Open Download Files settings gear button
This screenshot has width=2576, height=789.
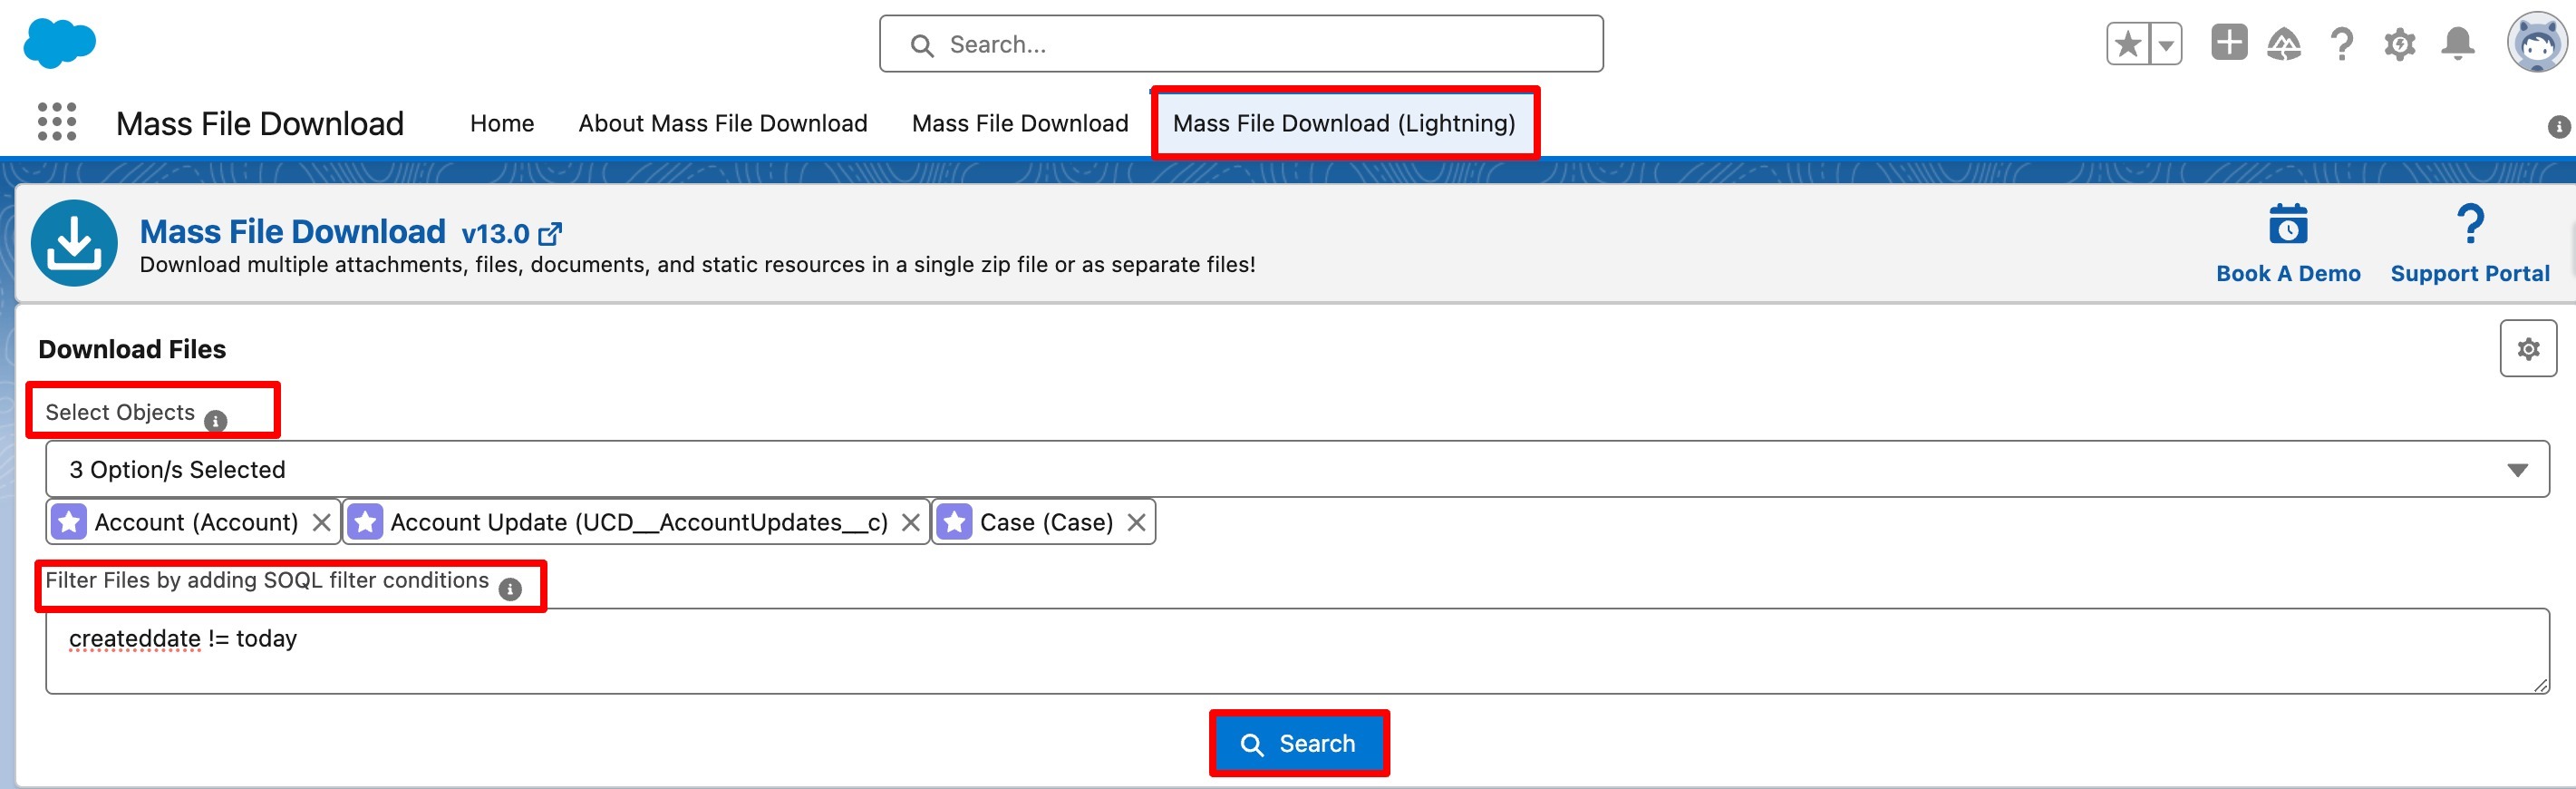[x=2527, y=349]
